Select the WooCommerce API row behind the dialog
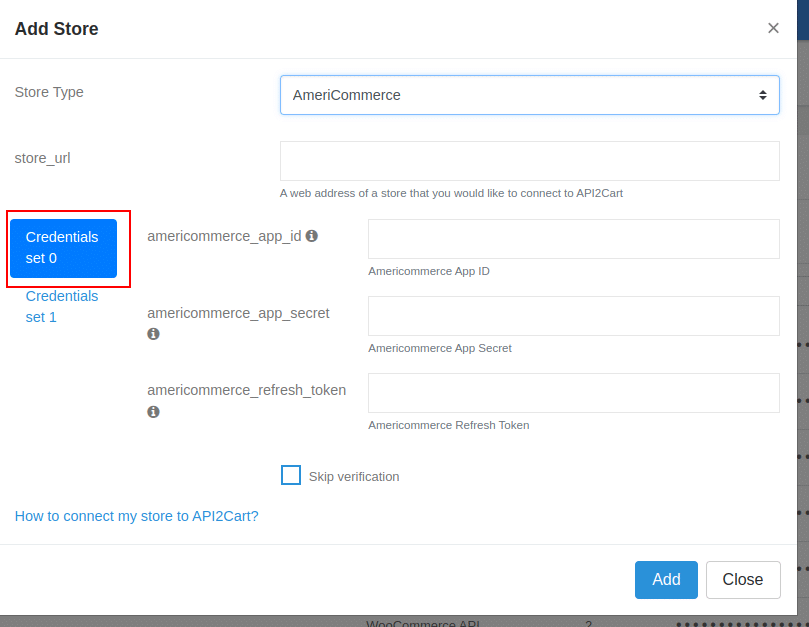 [423, 622]
